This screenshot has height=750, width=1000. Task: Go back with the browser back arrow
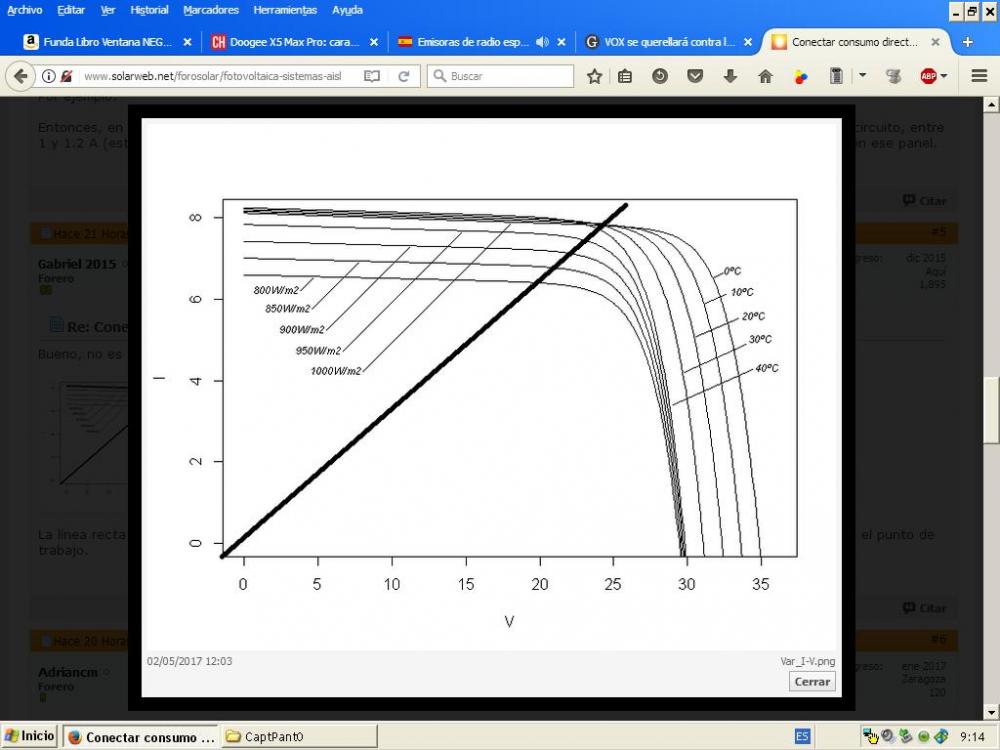pyautogui.click(x=20, y=76)
